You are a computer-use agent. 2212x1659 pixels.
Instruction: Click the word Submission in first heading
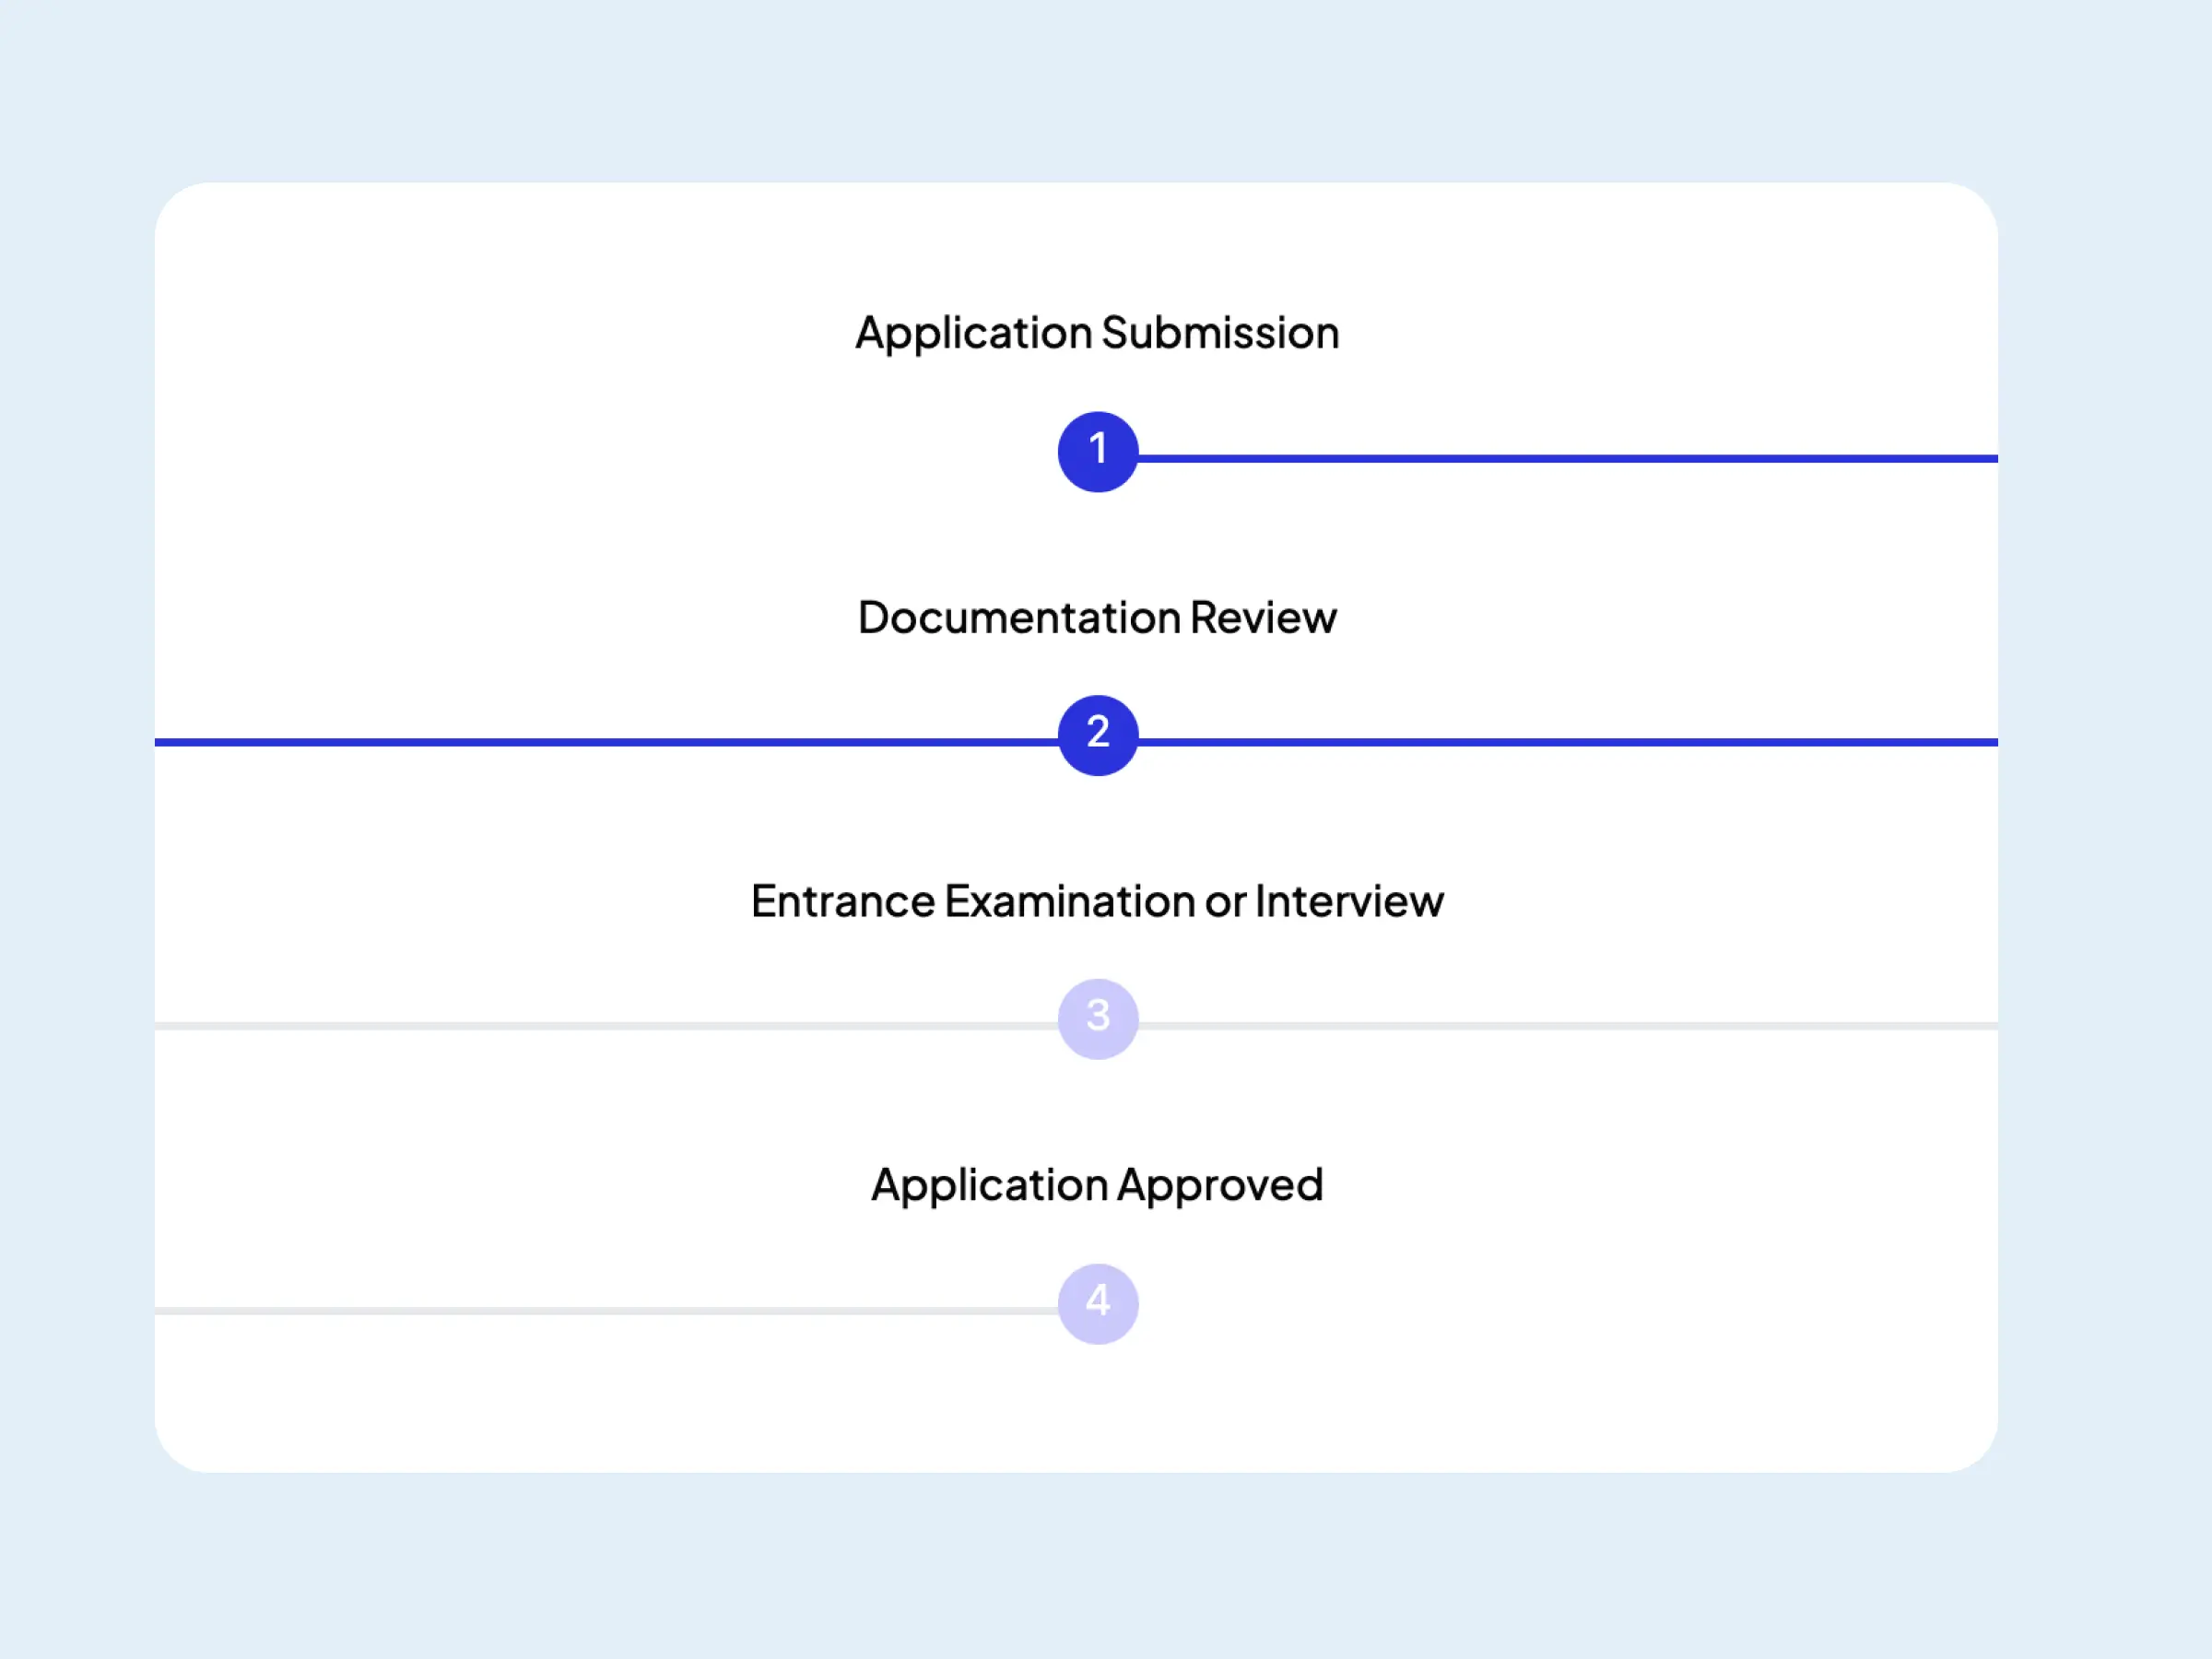coord(1219,333)
